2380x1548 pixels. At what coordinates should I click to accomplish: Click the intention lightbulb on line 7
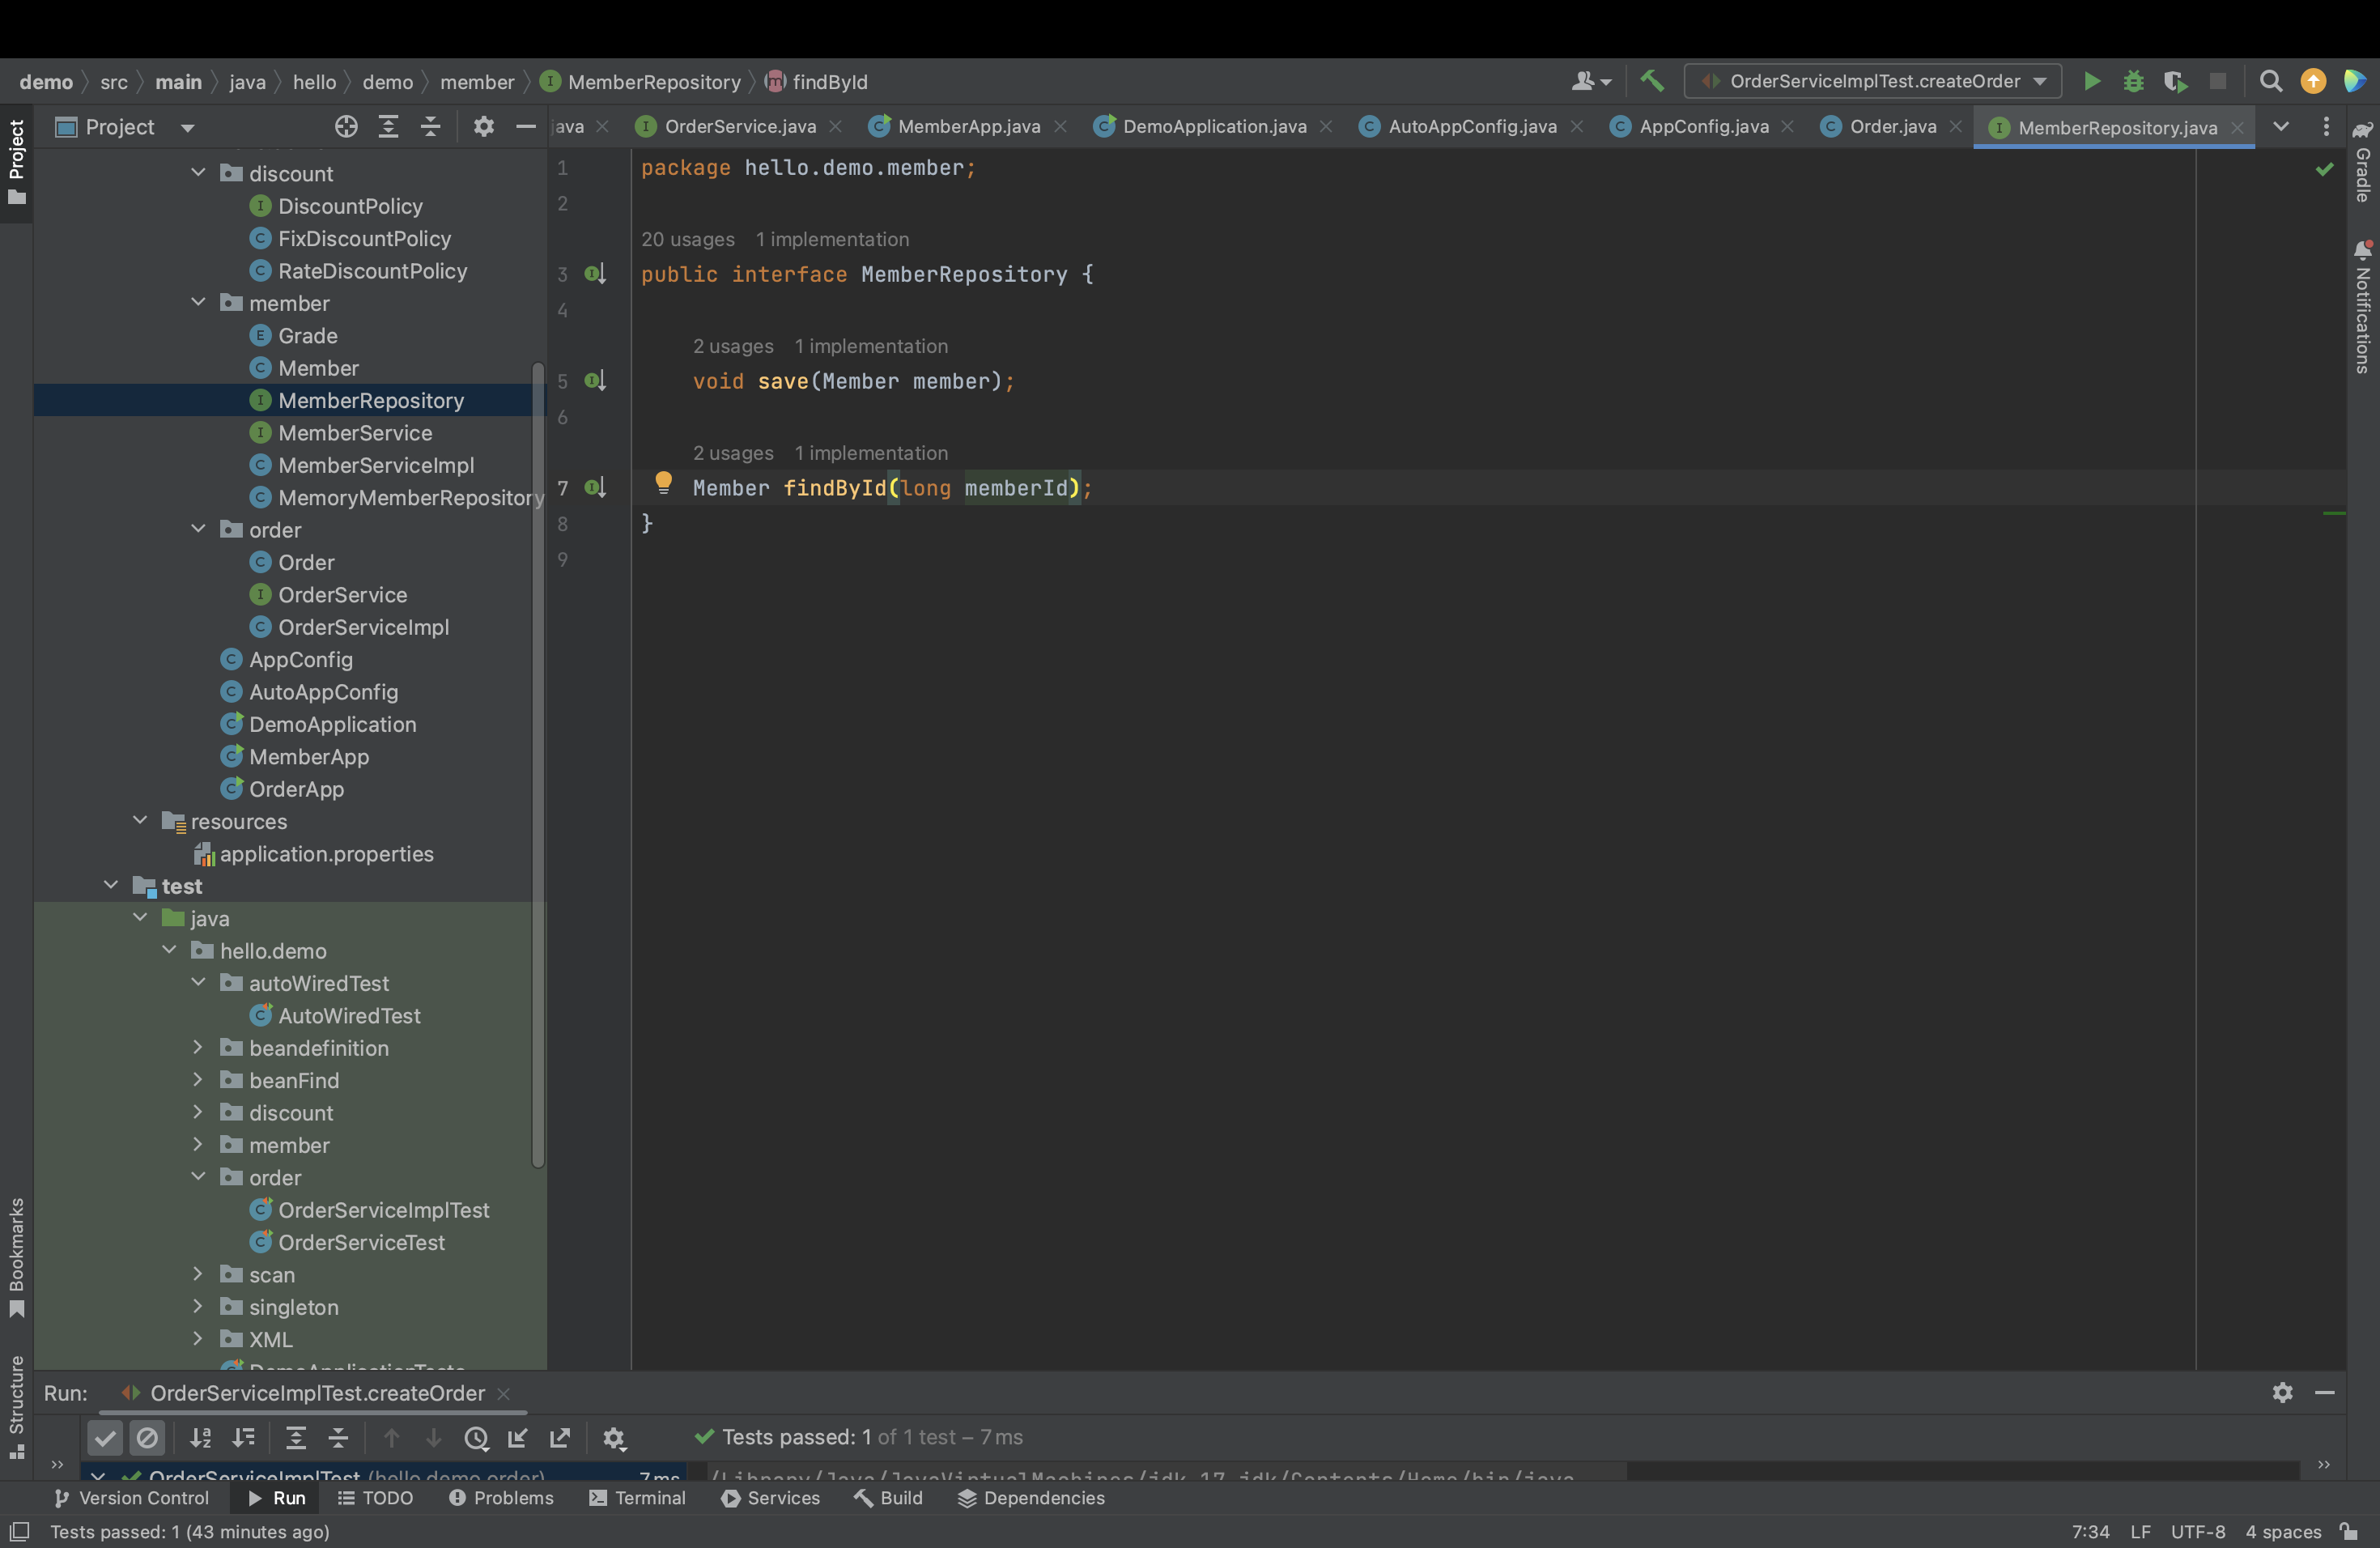(663, 483)
